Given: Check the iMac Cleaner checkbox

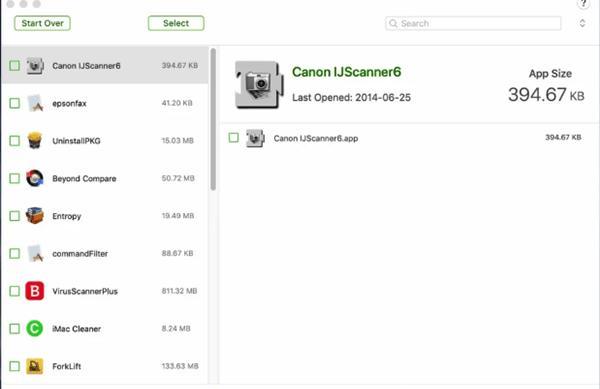Looking at the screenshot, I should click(15, 329).
